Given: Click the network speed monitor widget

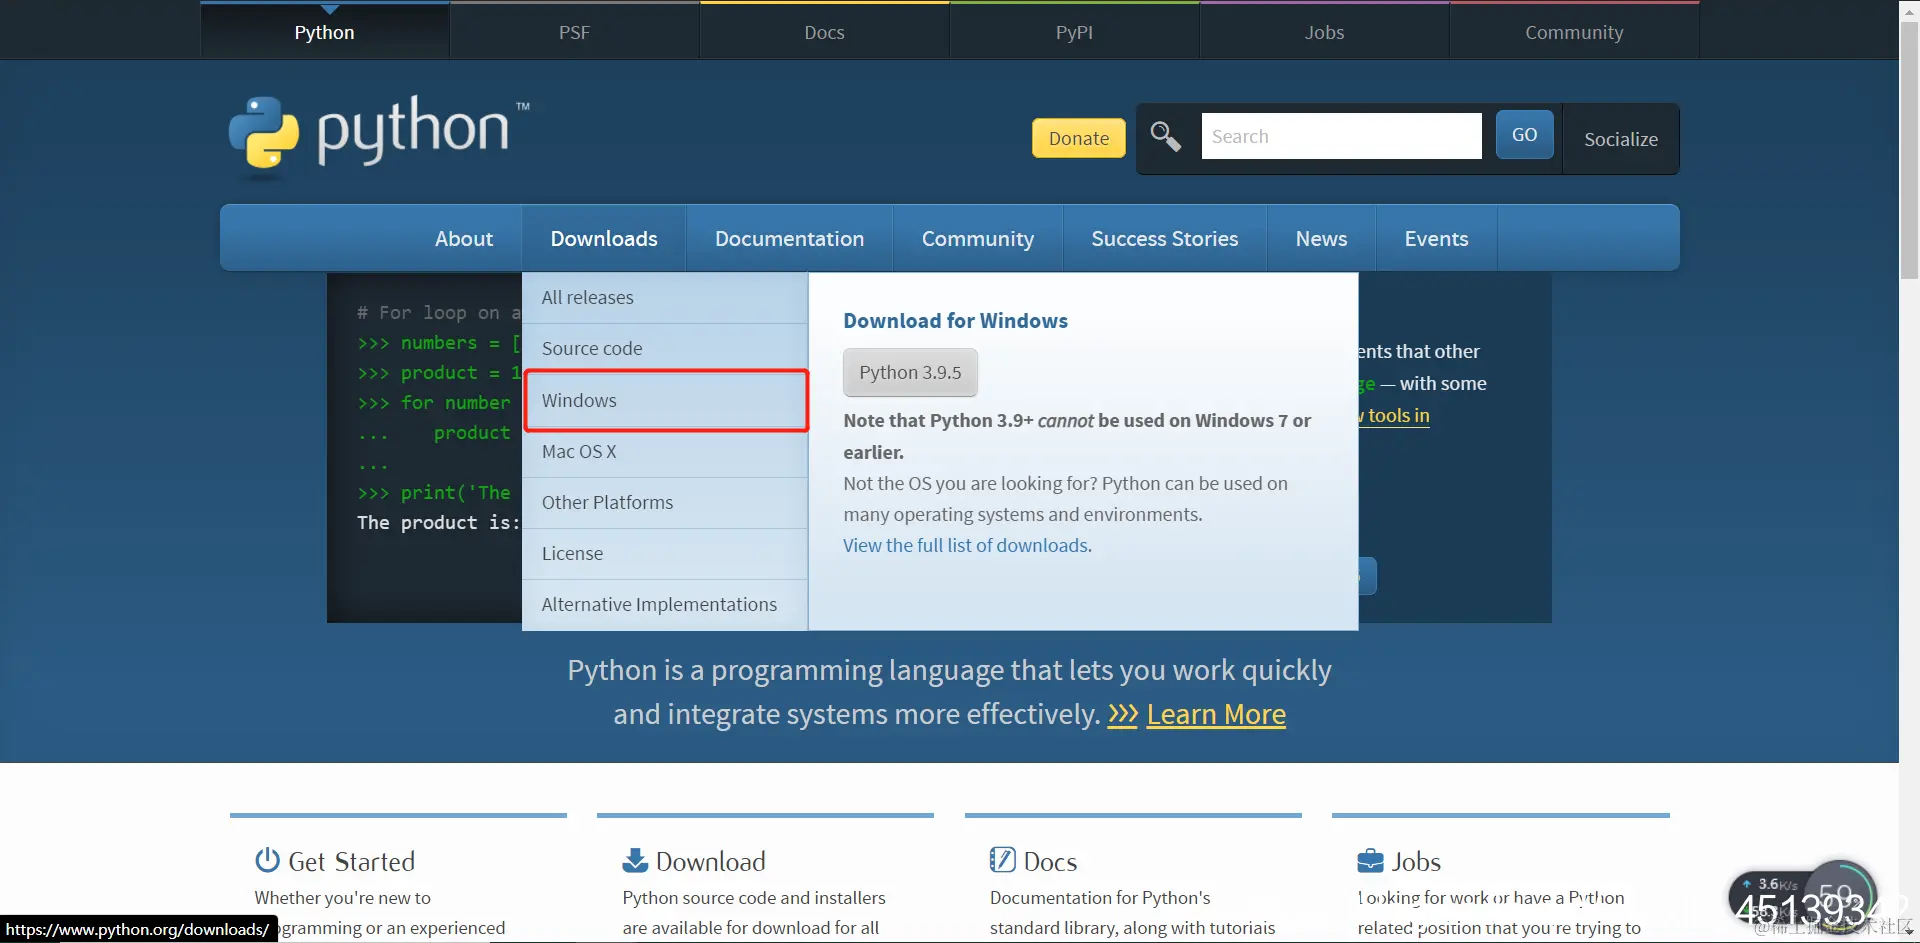Looking at the screenshot, I should tap(1802, 897).
